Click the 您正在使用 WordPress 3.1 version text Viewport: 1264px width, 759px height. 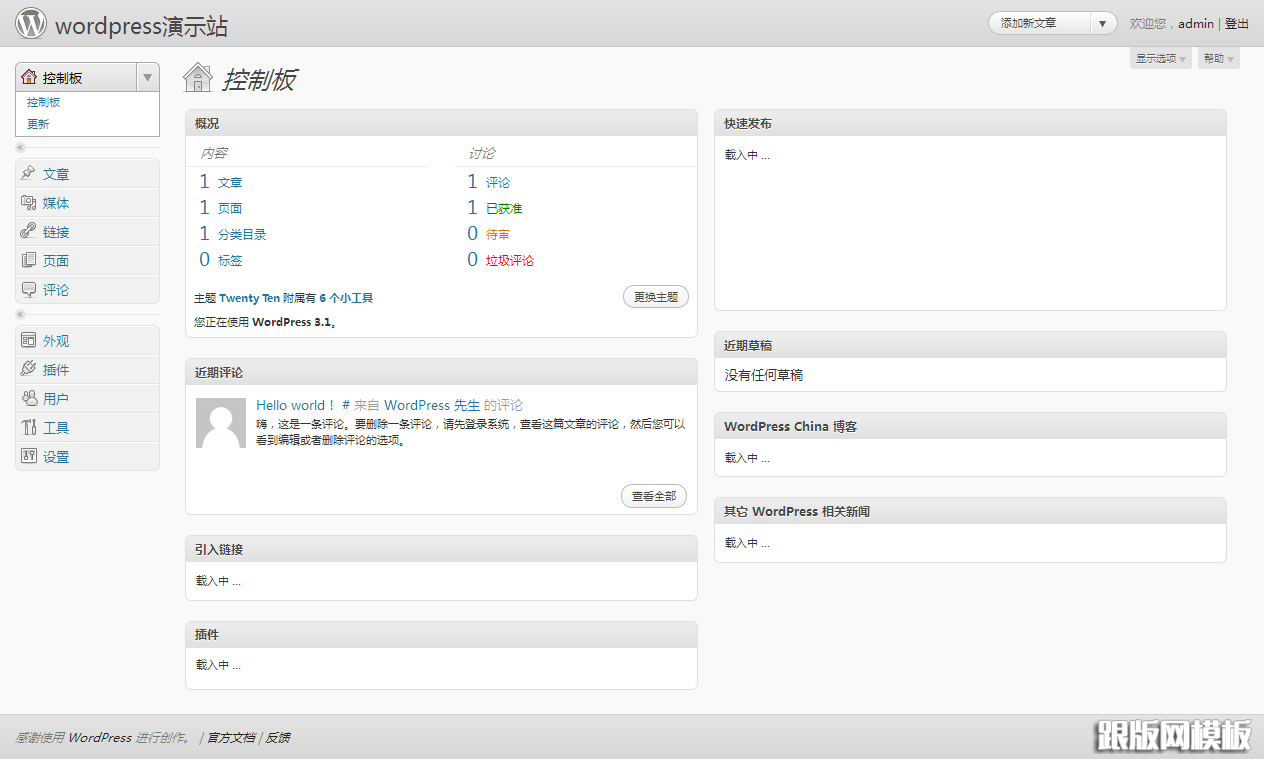click(265, 322)
